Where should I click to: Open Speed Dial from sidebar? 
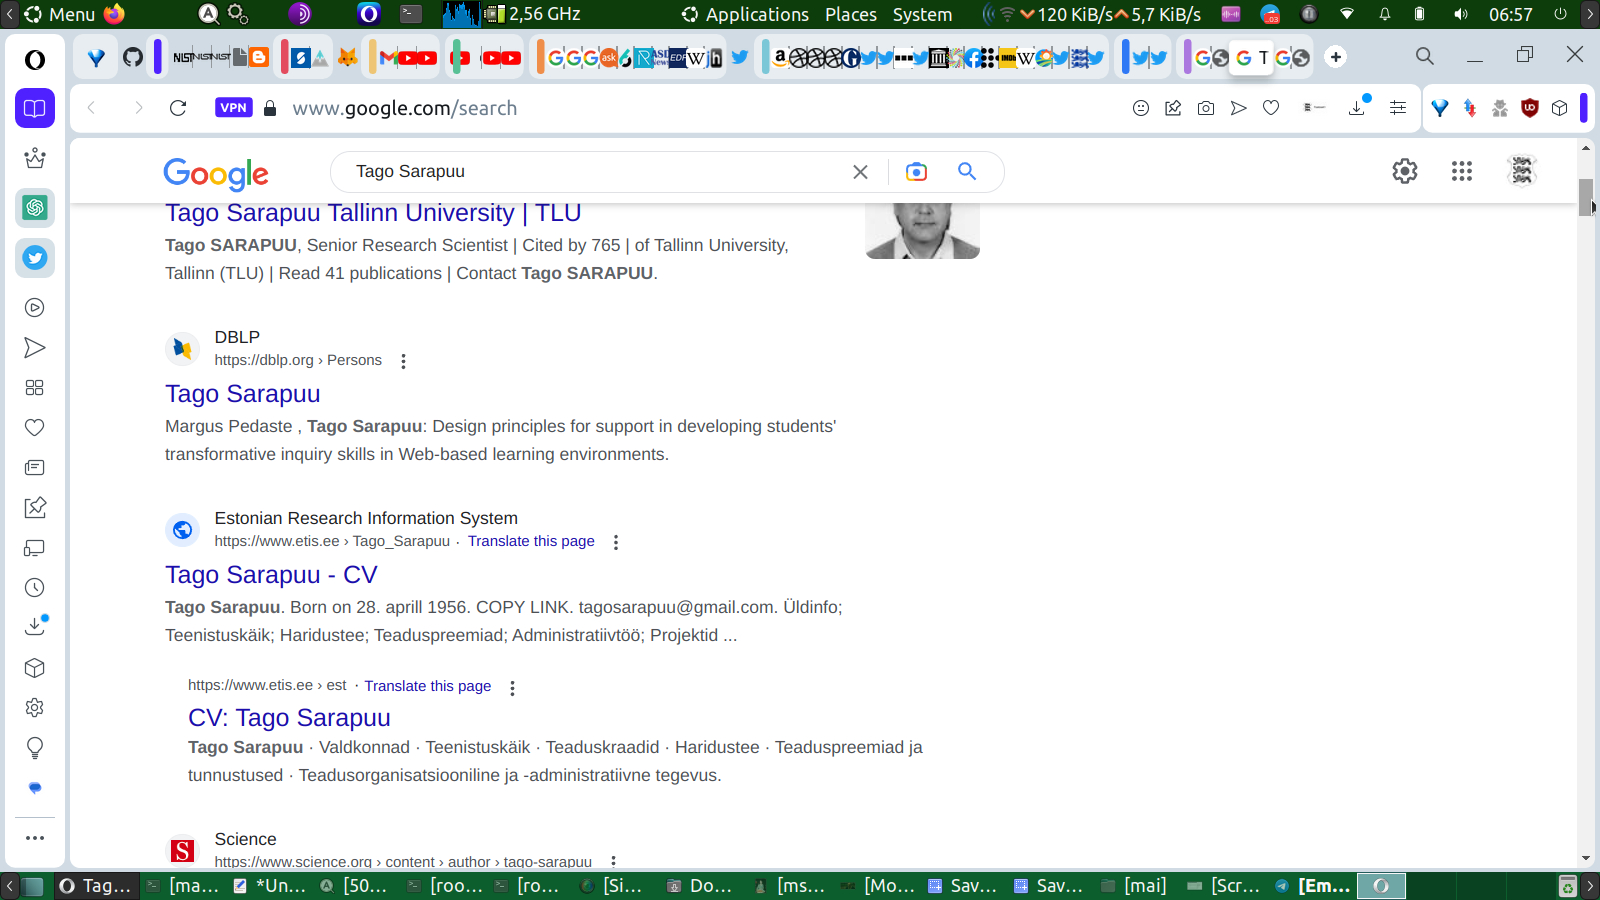tap(35, 388)
